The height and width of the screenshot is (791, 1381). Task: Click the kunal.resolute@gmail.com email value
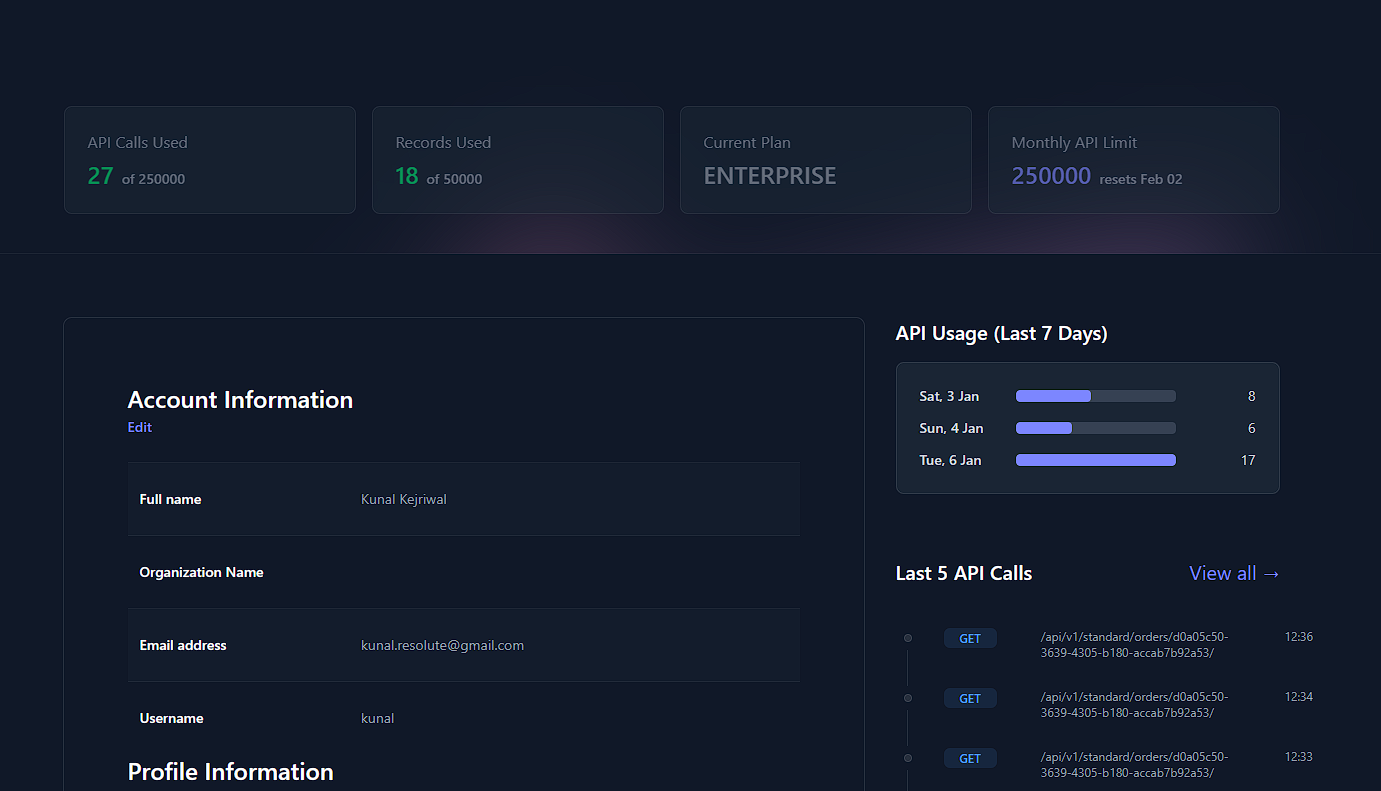[442, 645]
